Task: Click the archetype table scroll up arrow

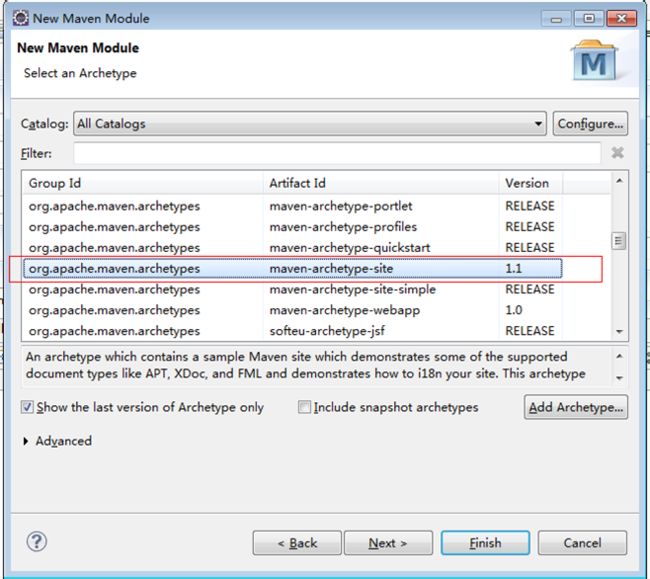Action: 619,181
